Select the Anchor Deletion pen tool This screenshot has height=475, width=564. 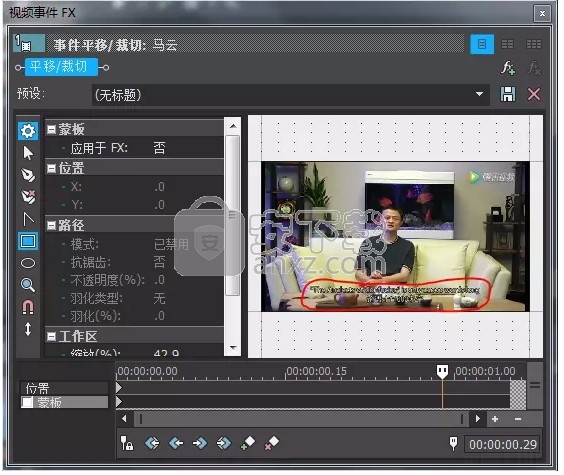click(28, 197)
